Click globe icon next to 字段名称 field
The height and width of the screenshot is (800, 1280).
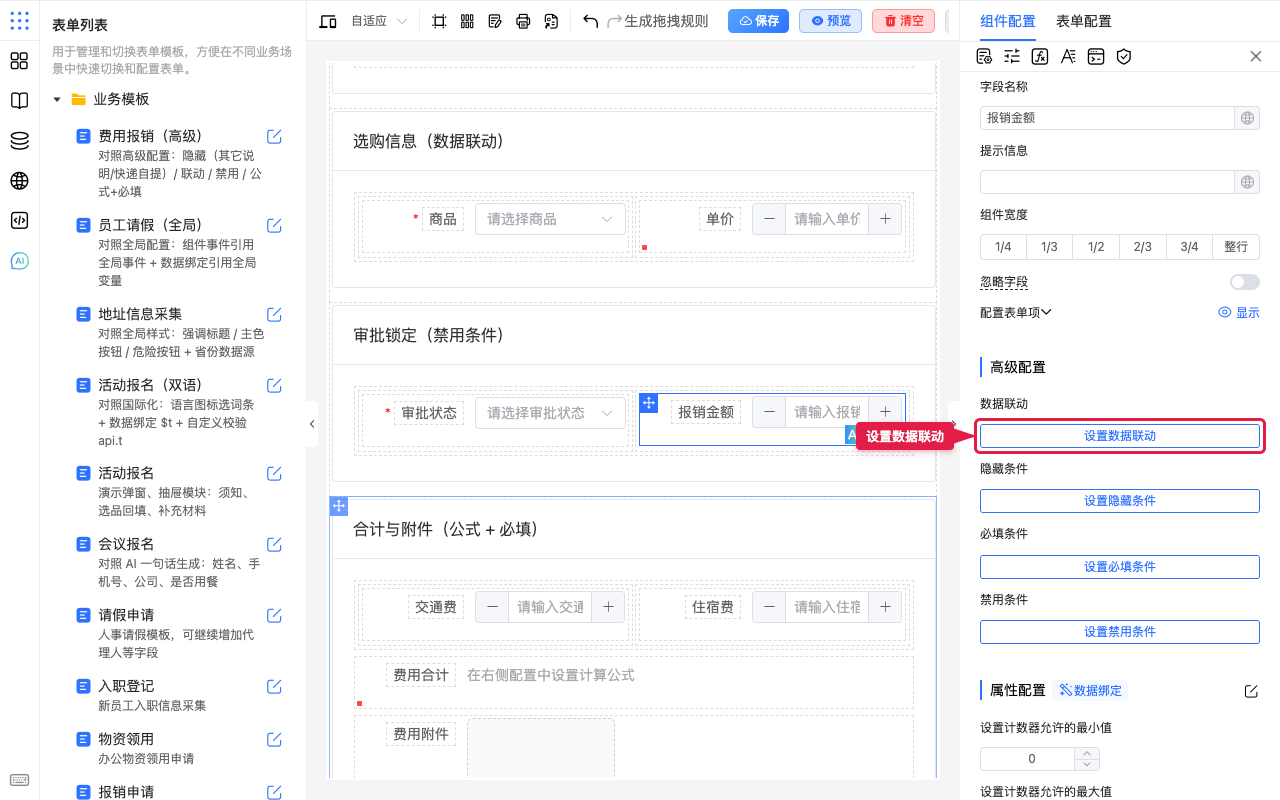[x=1247, y=118]
